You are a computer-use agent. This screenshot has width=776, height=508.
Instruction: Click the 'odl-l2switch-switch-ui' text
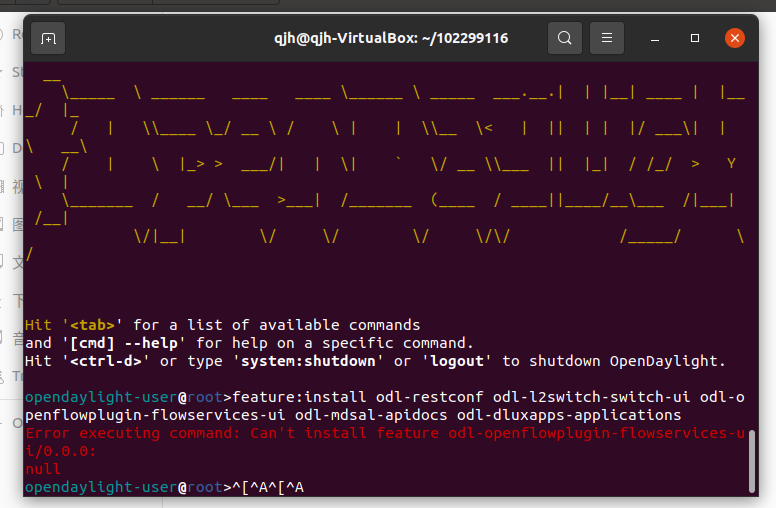point(591,397)
